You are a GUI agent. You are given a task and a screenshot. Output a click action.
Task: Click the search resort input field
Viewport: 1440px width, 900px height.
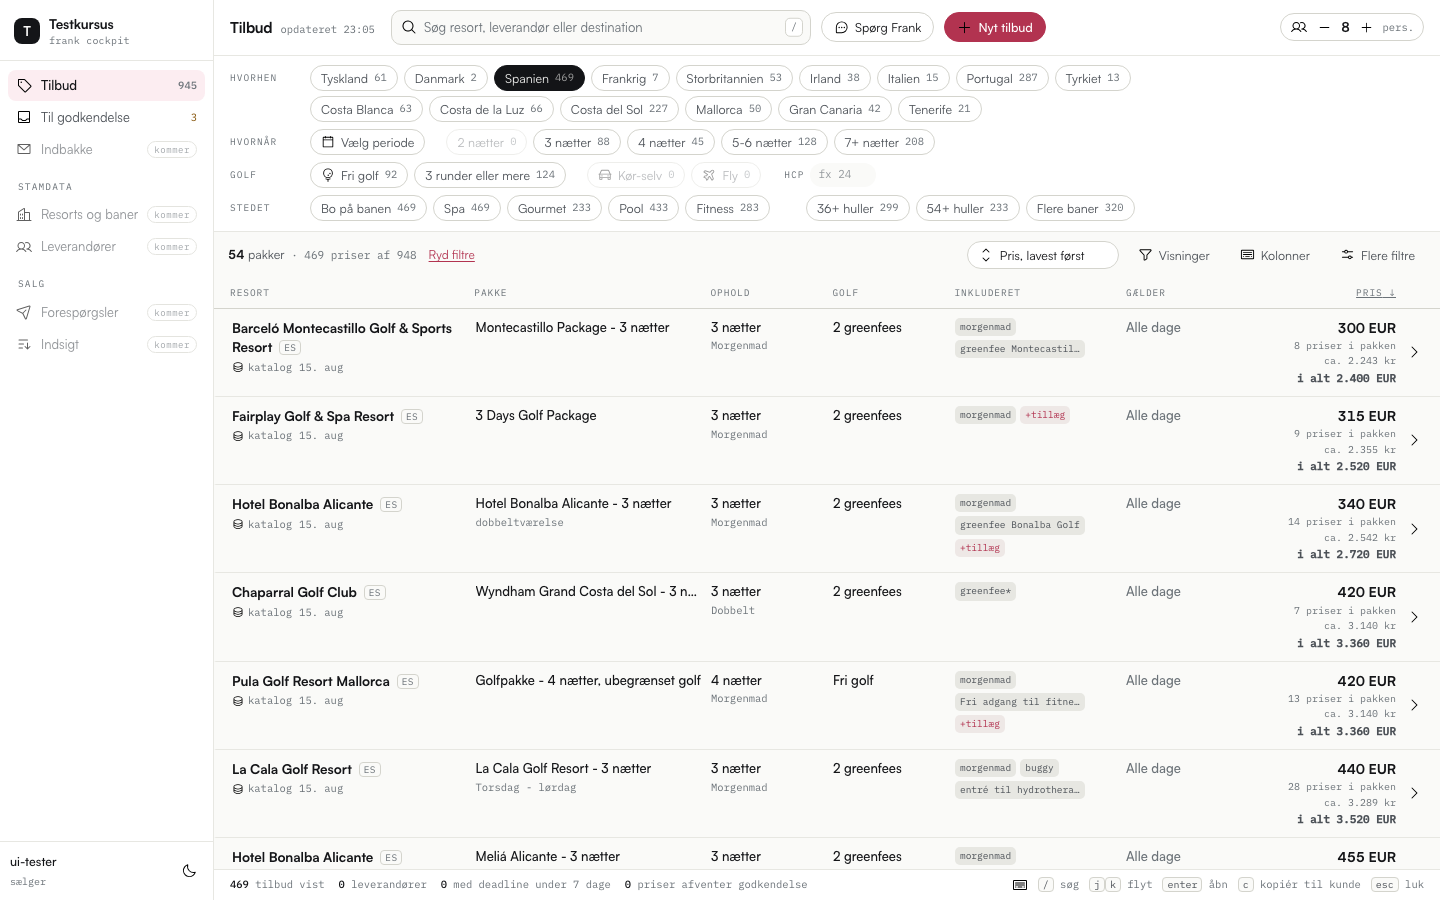click(x=601, y=28)
